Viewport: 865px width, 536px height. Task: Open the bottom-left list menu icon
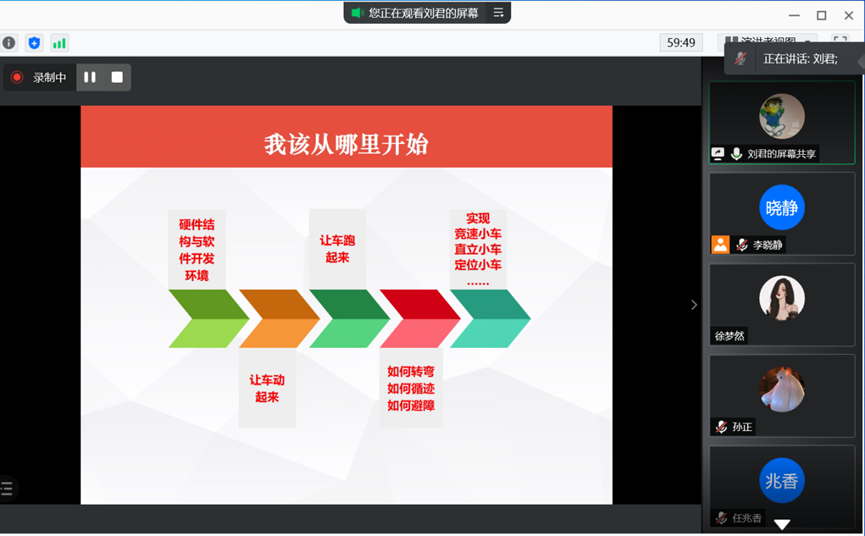click(7, 489)
